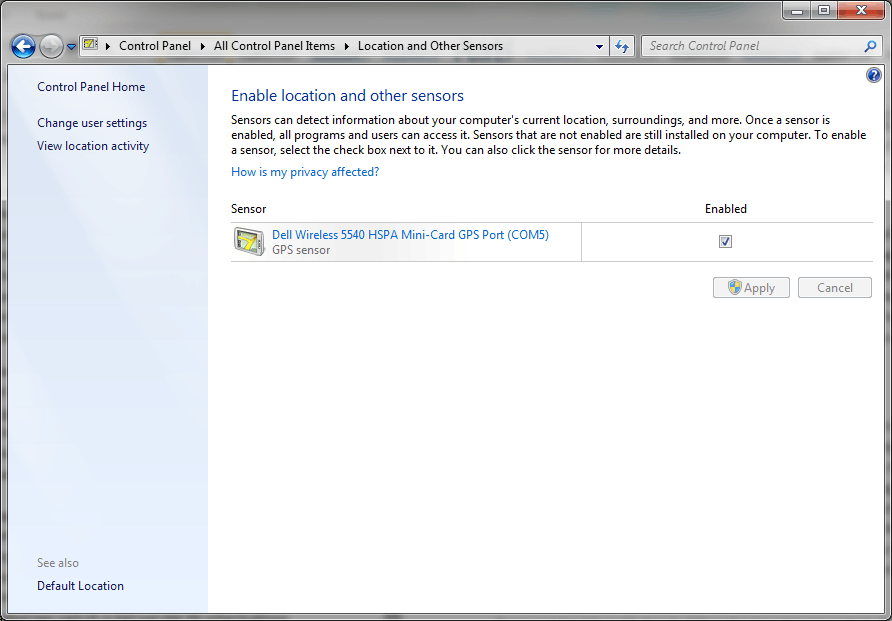Open the Default Location link

pyautogui.click(x=80, y=586)
